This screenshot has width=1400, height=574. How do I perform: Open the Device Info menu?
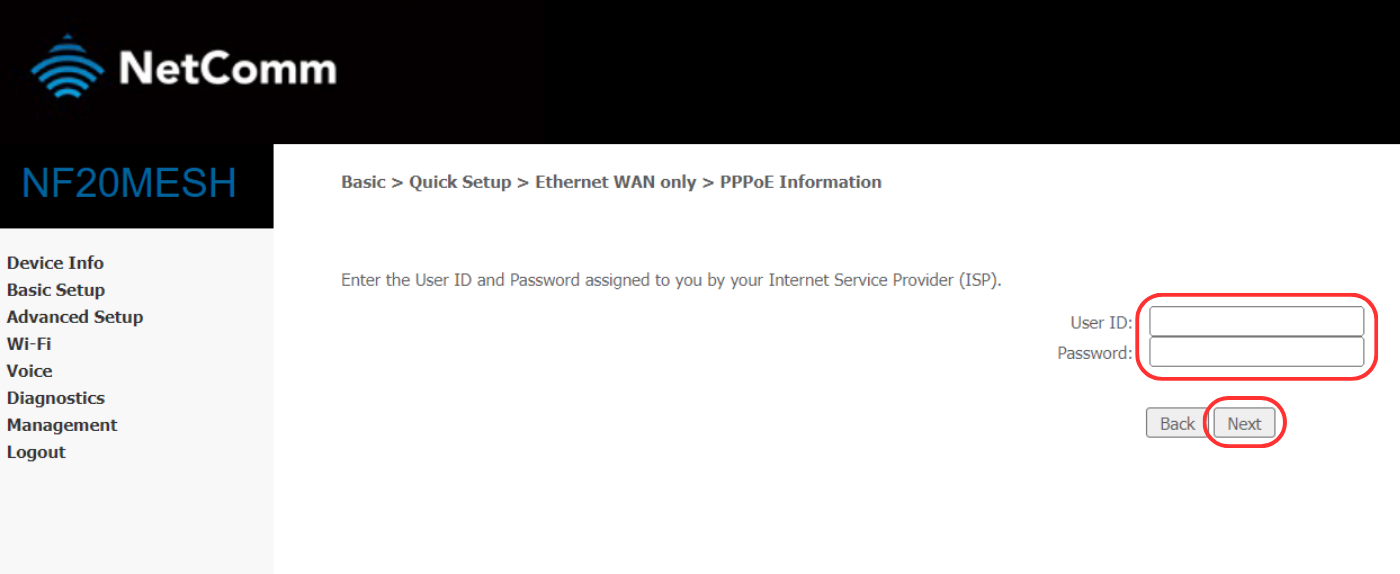pyautogui.click(x=55, y=263)
